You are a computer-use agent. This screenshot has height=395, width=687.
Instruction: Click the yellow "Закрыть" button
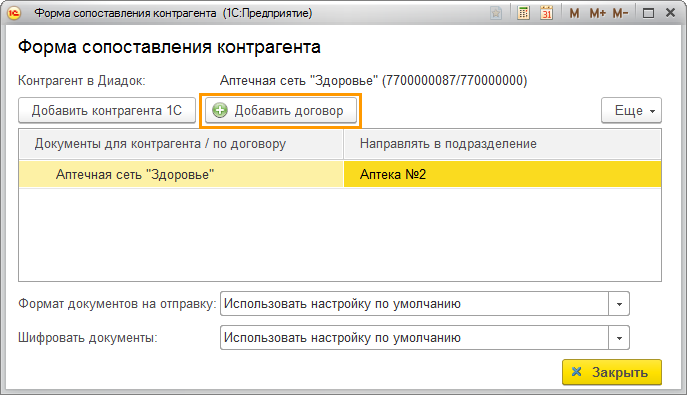612,372
